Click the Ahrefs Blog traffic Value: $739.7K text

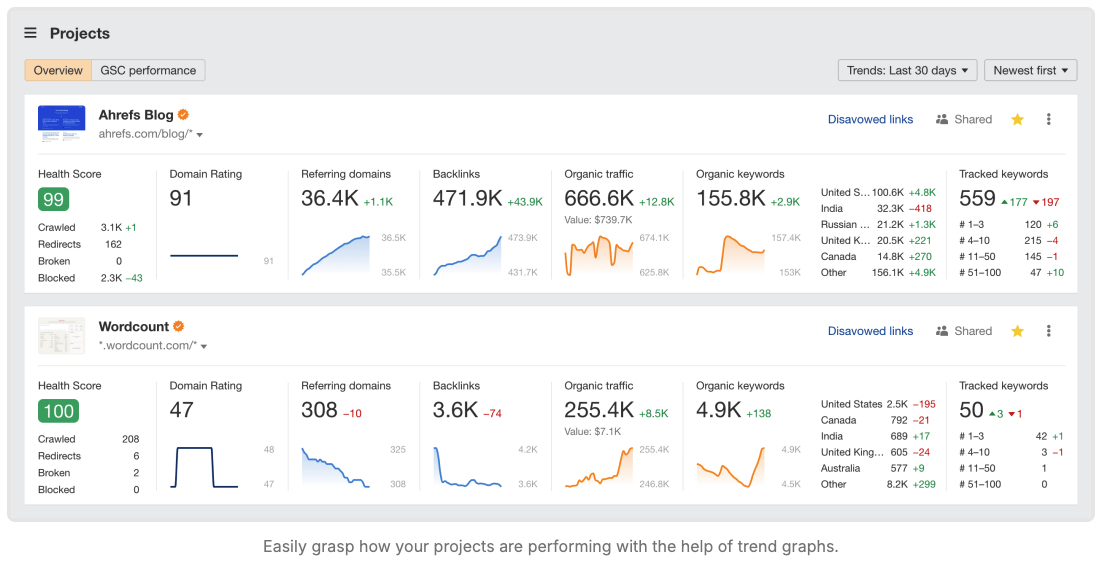pos(598,220)
